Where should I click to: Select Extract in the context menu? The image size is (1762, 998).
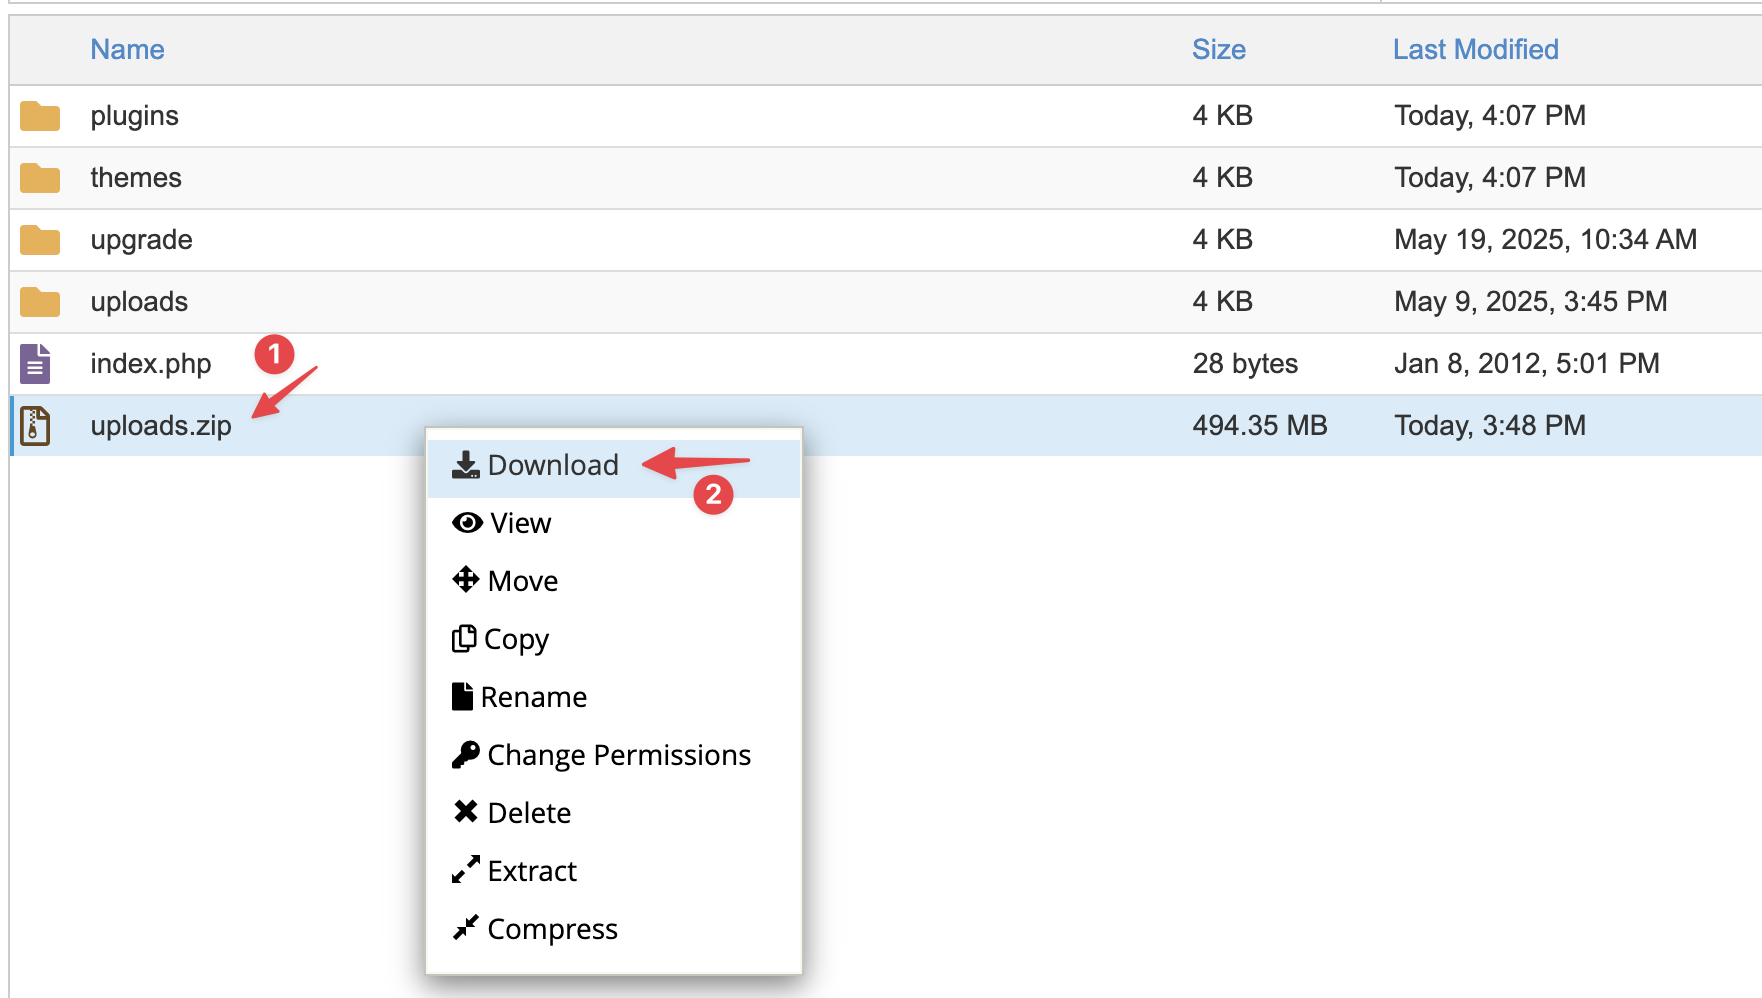point(614,872)
